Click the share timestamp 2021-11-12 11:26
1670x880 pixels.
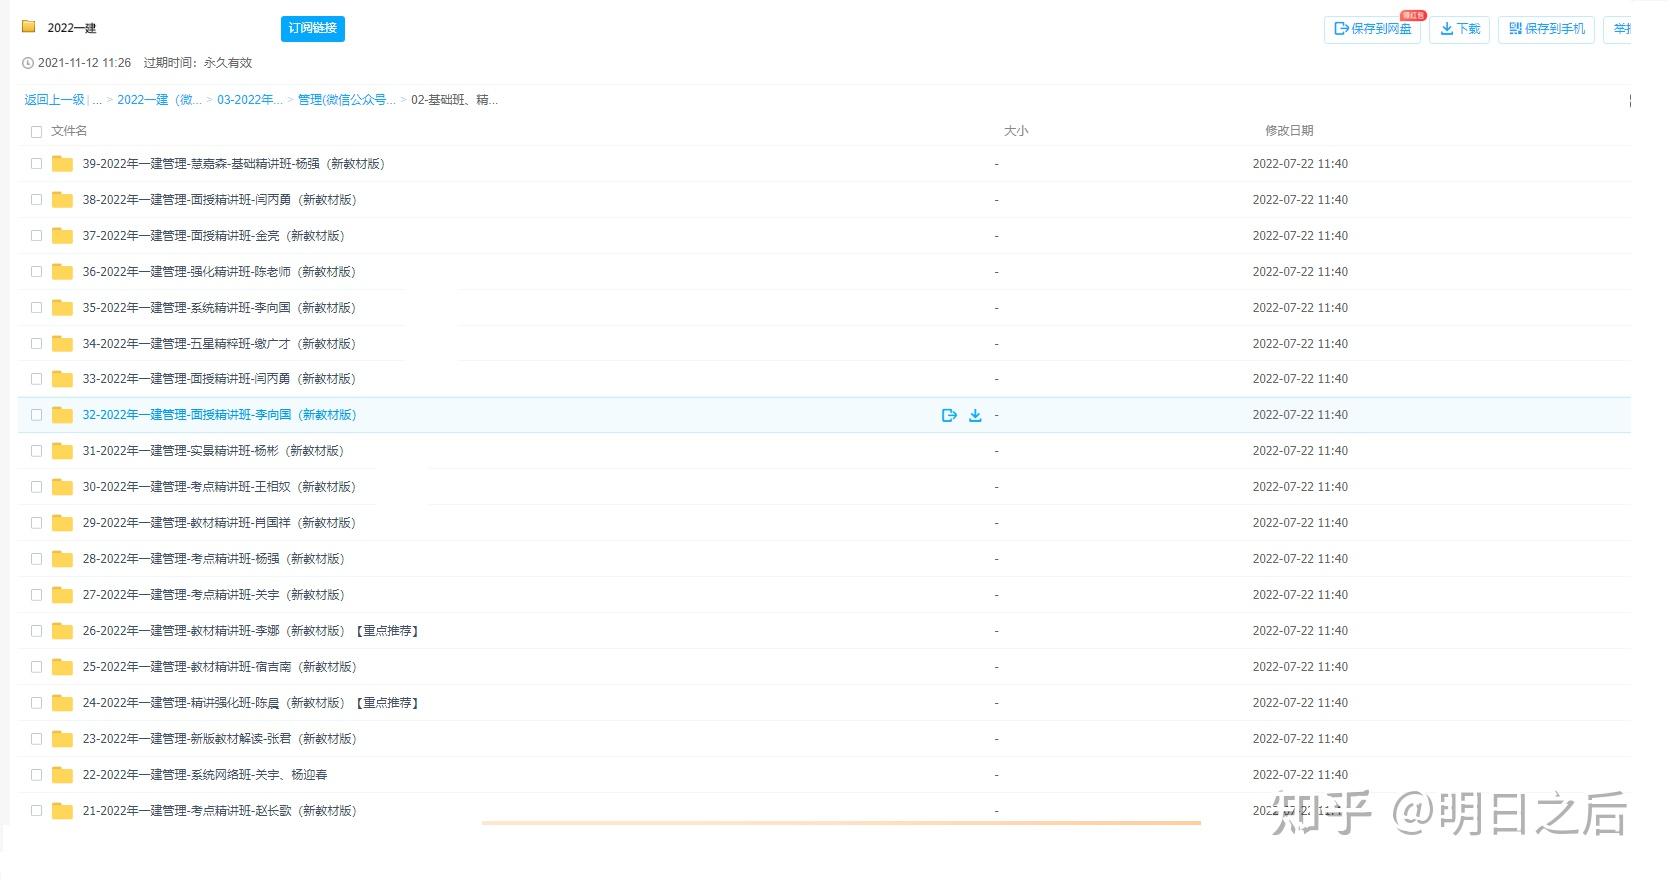coord(84,63)
